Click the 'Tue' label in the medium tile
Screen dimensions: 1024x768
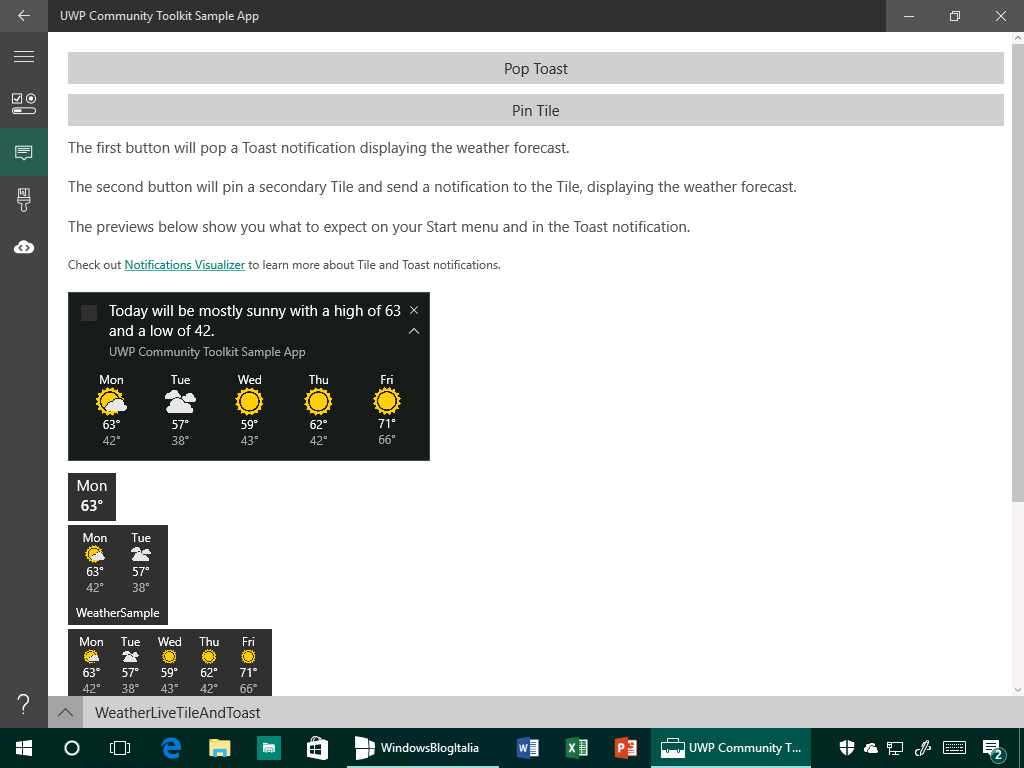click(x=141, y=537)
